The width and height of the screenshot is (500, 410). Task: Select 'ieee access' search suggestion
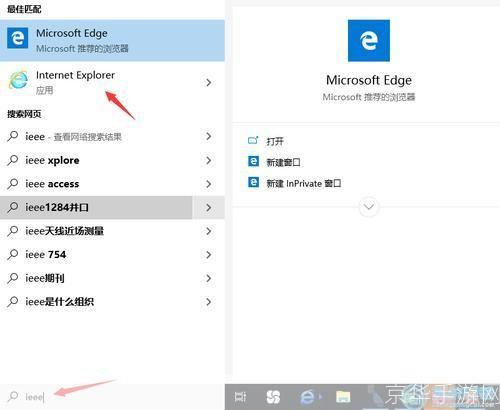point(96,184)
